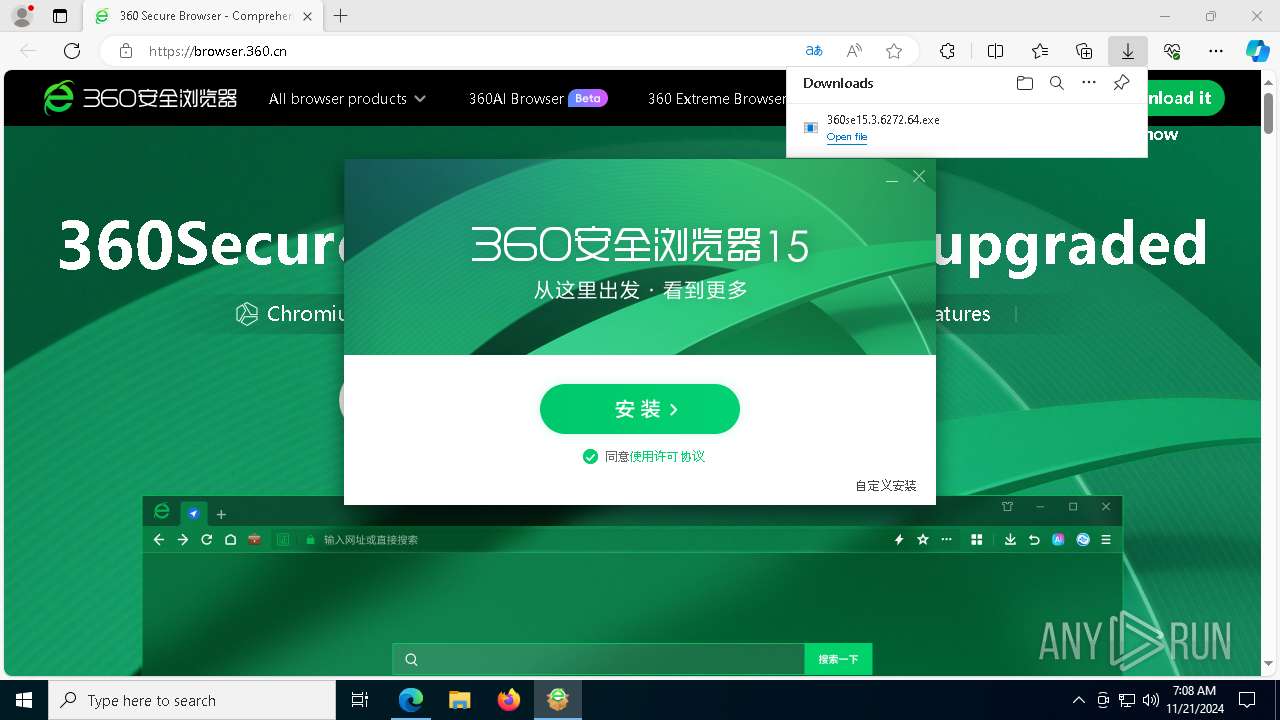Add this page to favorites star

tap(894, 51)
